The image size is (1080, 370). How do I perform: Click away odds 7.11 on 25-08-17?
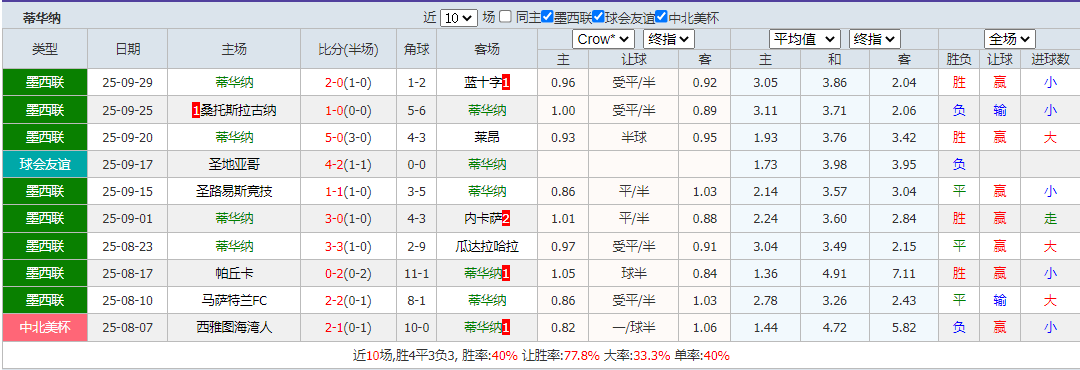[x=904, y=274]
